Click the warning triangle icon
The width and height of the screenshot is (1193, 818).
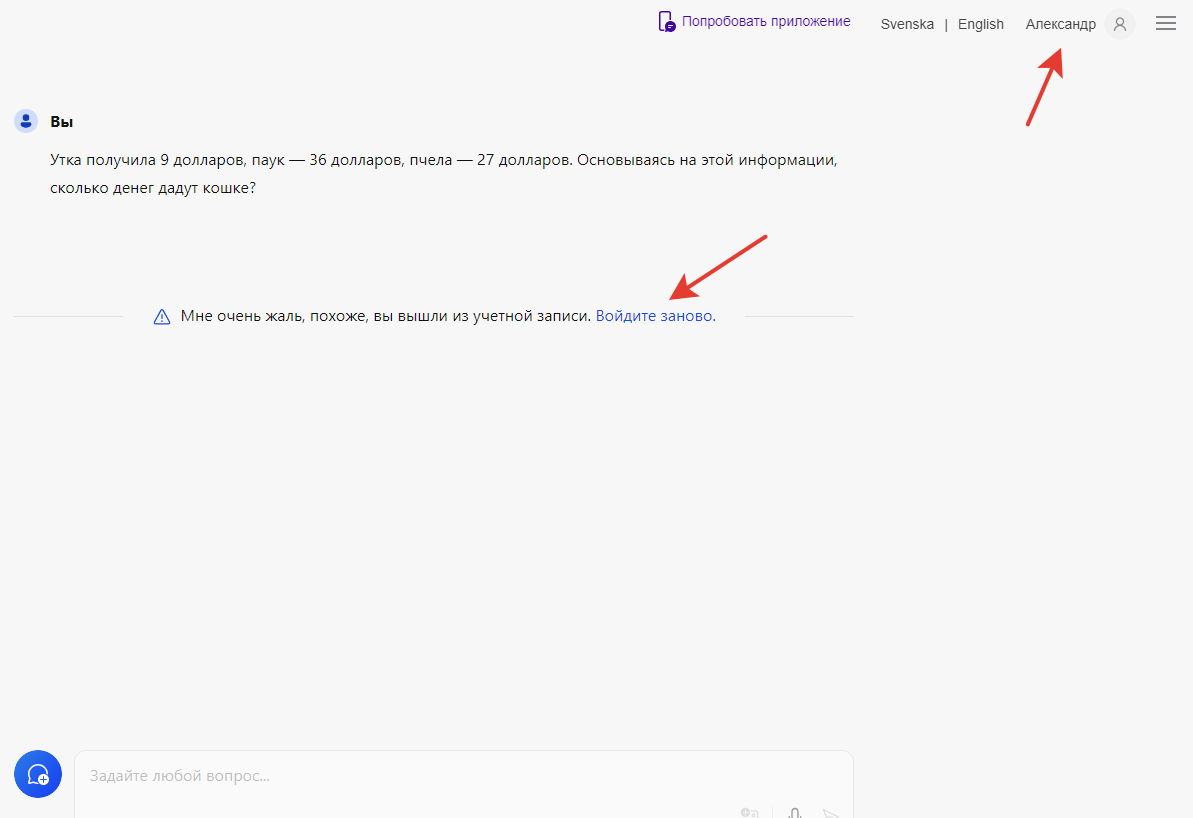(x=161, y=317)
